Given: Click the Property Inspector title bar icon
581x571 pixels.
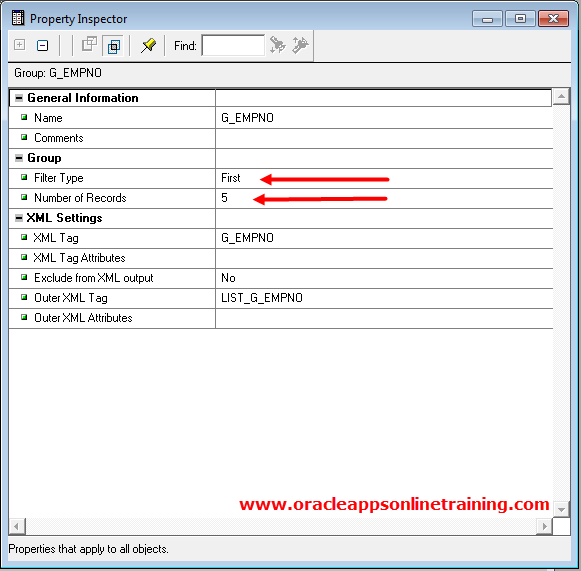Looking at the screenshot, I should (x=17, y=18).
